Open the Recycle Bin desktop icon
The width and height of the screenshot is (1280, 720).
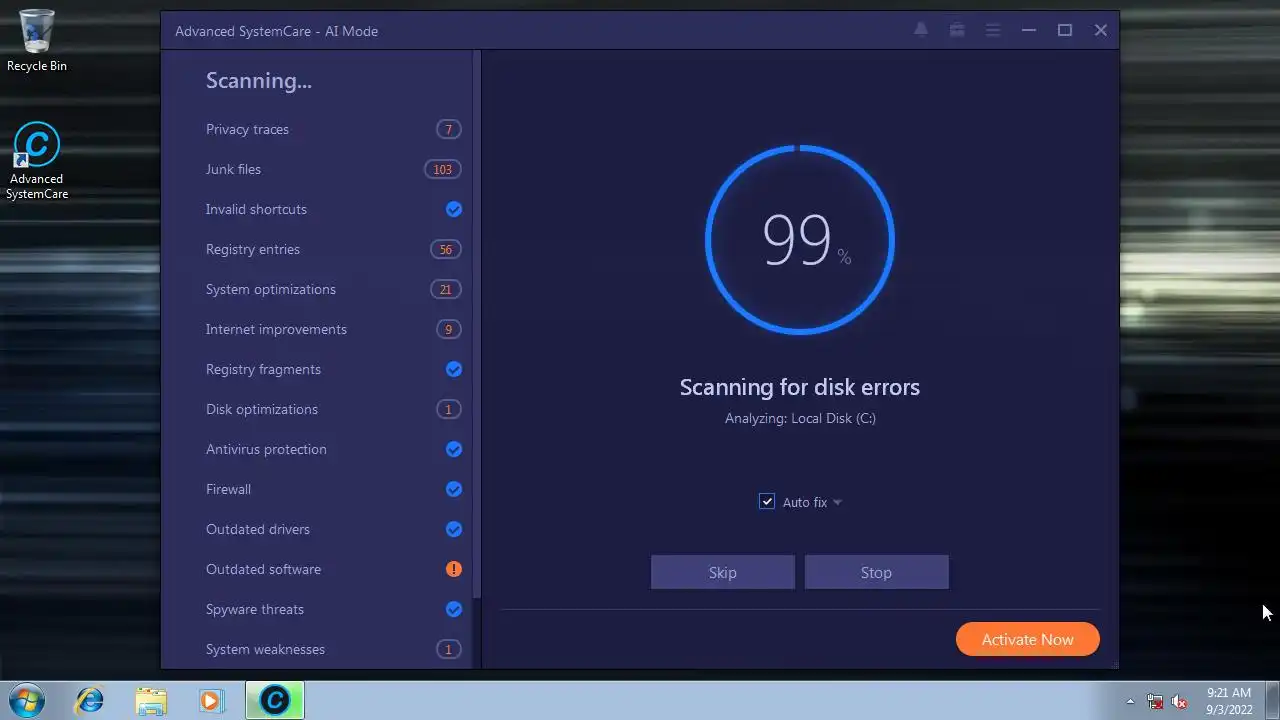37,40
